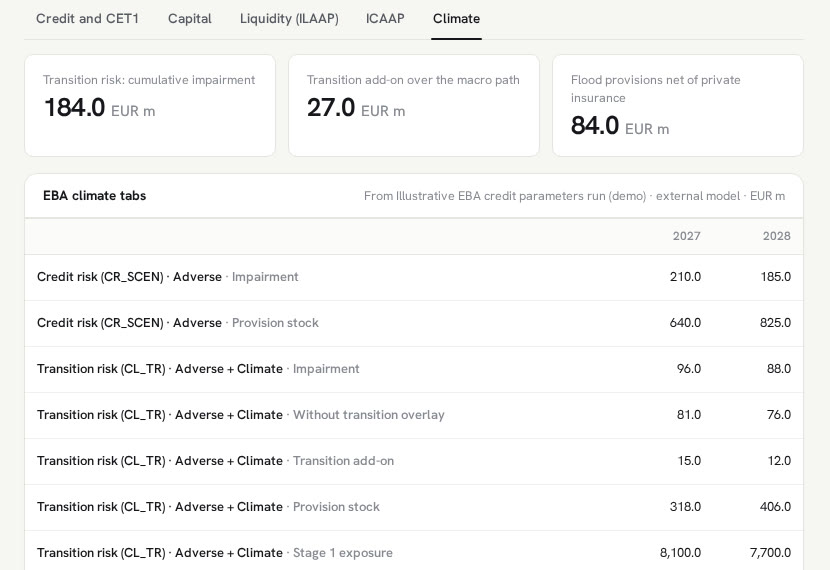Click the Illustrative EBA credit parameters source note
The height and width of the screenshot is (570, 830).
pos(574,196)
